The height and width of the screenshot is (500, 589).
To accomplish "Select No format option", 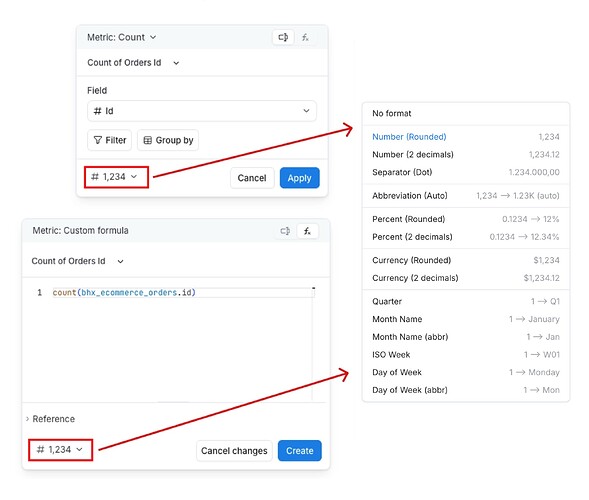I will tap(466, 113).
